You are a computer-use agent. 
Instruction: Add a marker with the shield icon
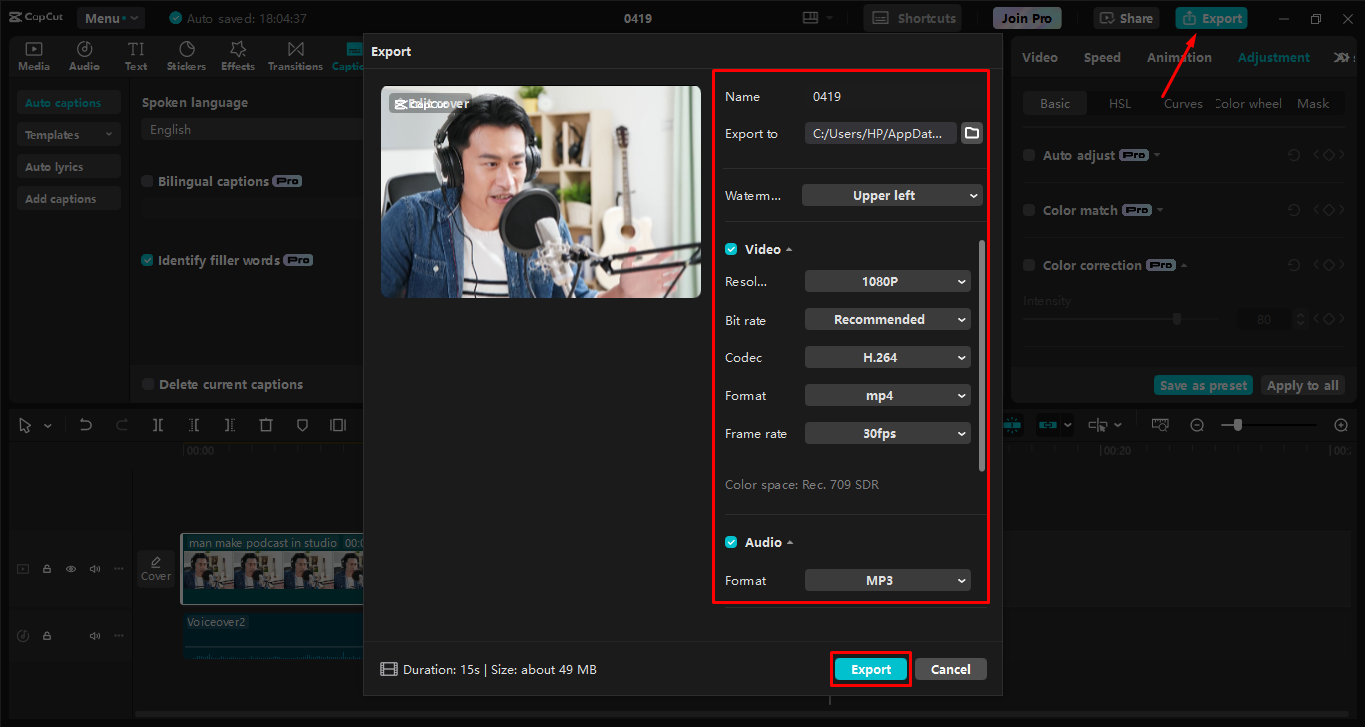coord(302,425)
